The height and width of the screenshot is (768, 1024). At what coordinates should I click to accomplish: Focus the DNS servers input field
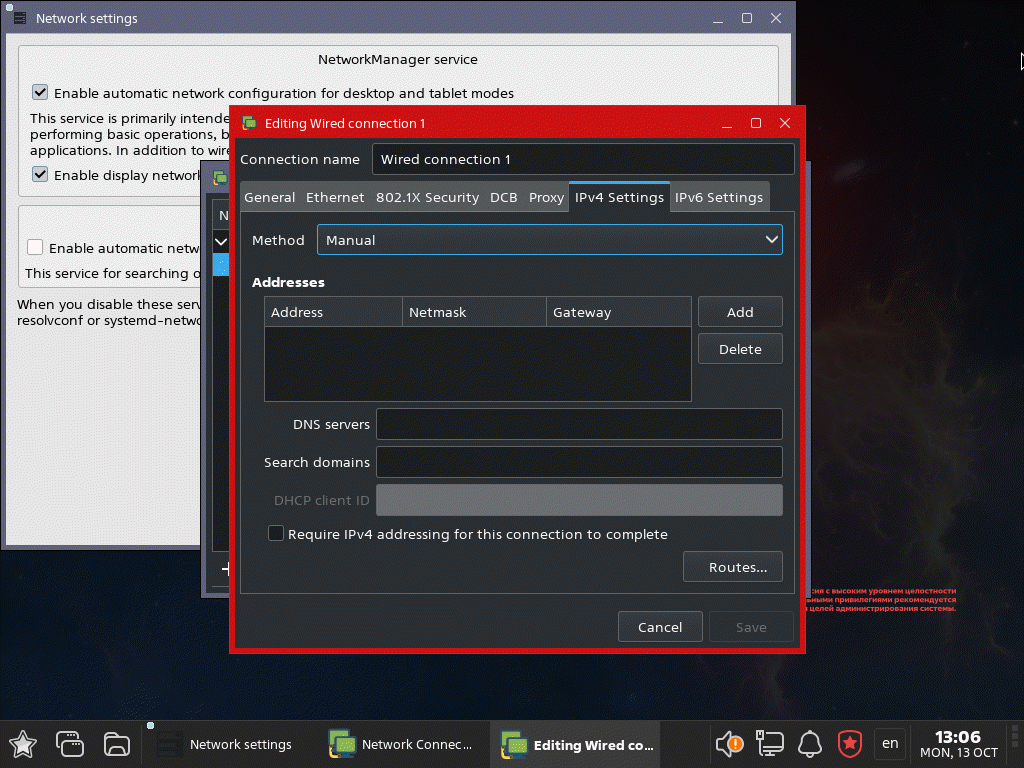578,424
